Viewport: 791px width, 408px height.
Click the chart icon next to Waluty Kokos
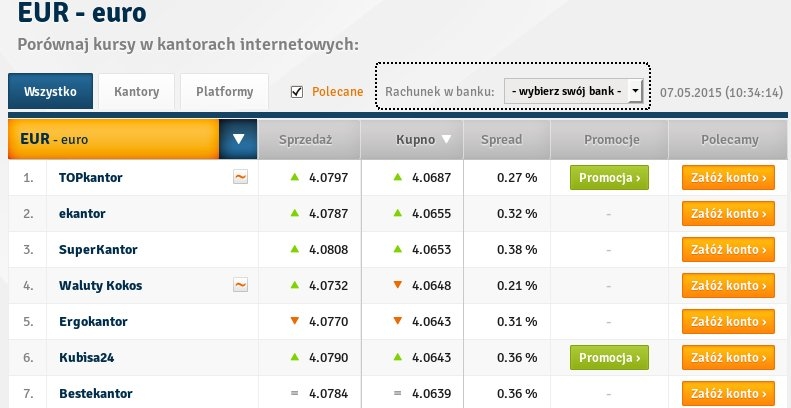[240, 286]
